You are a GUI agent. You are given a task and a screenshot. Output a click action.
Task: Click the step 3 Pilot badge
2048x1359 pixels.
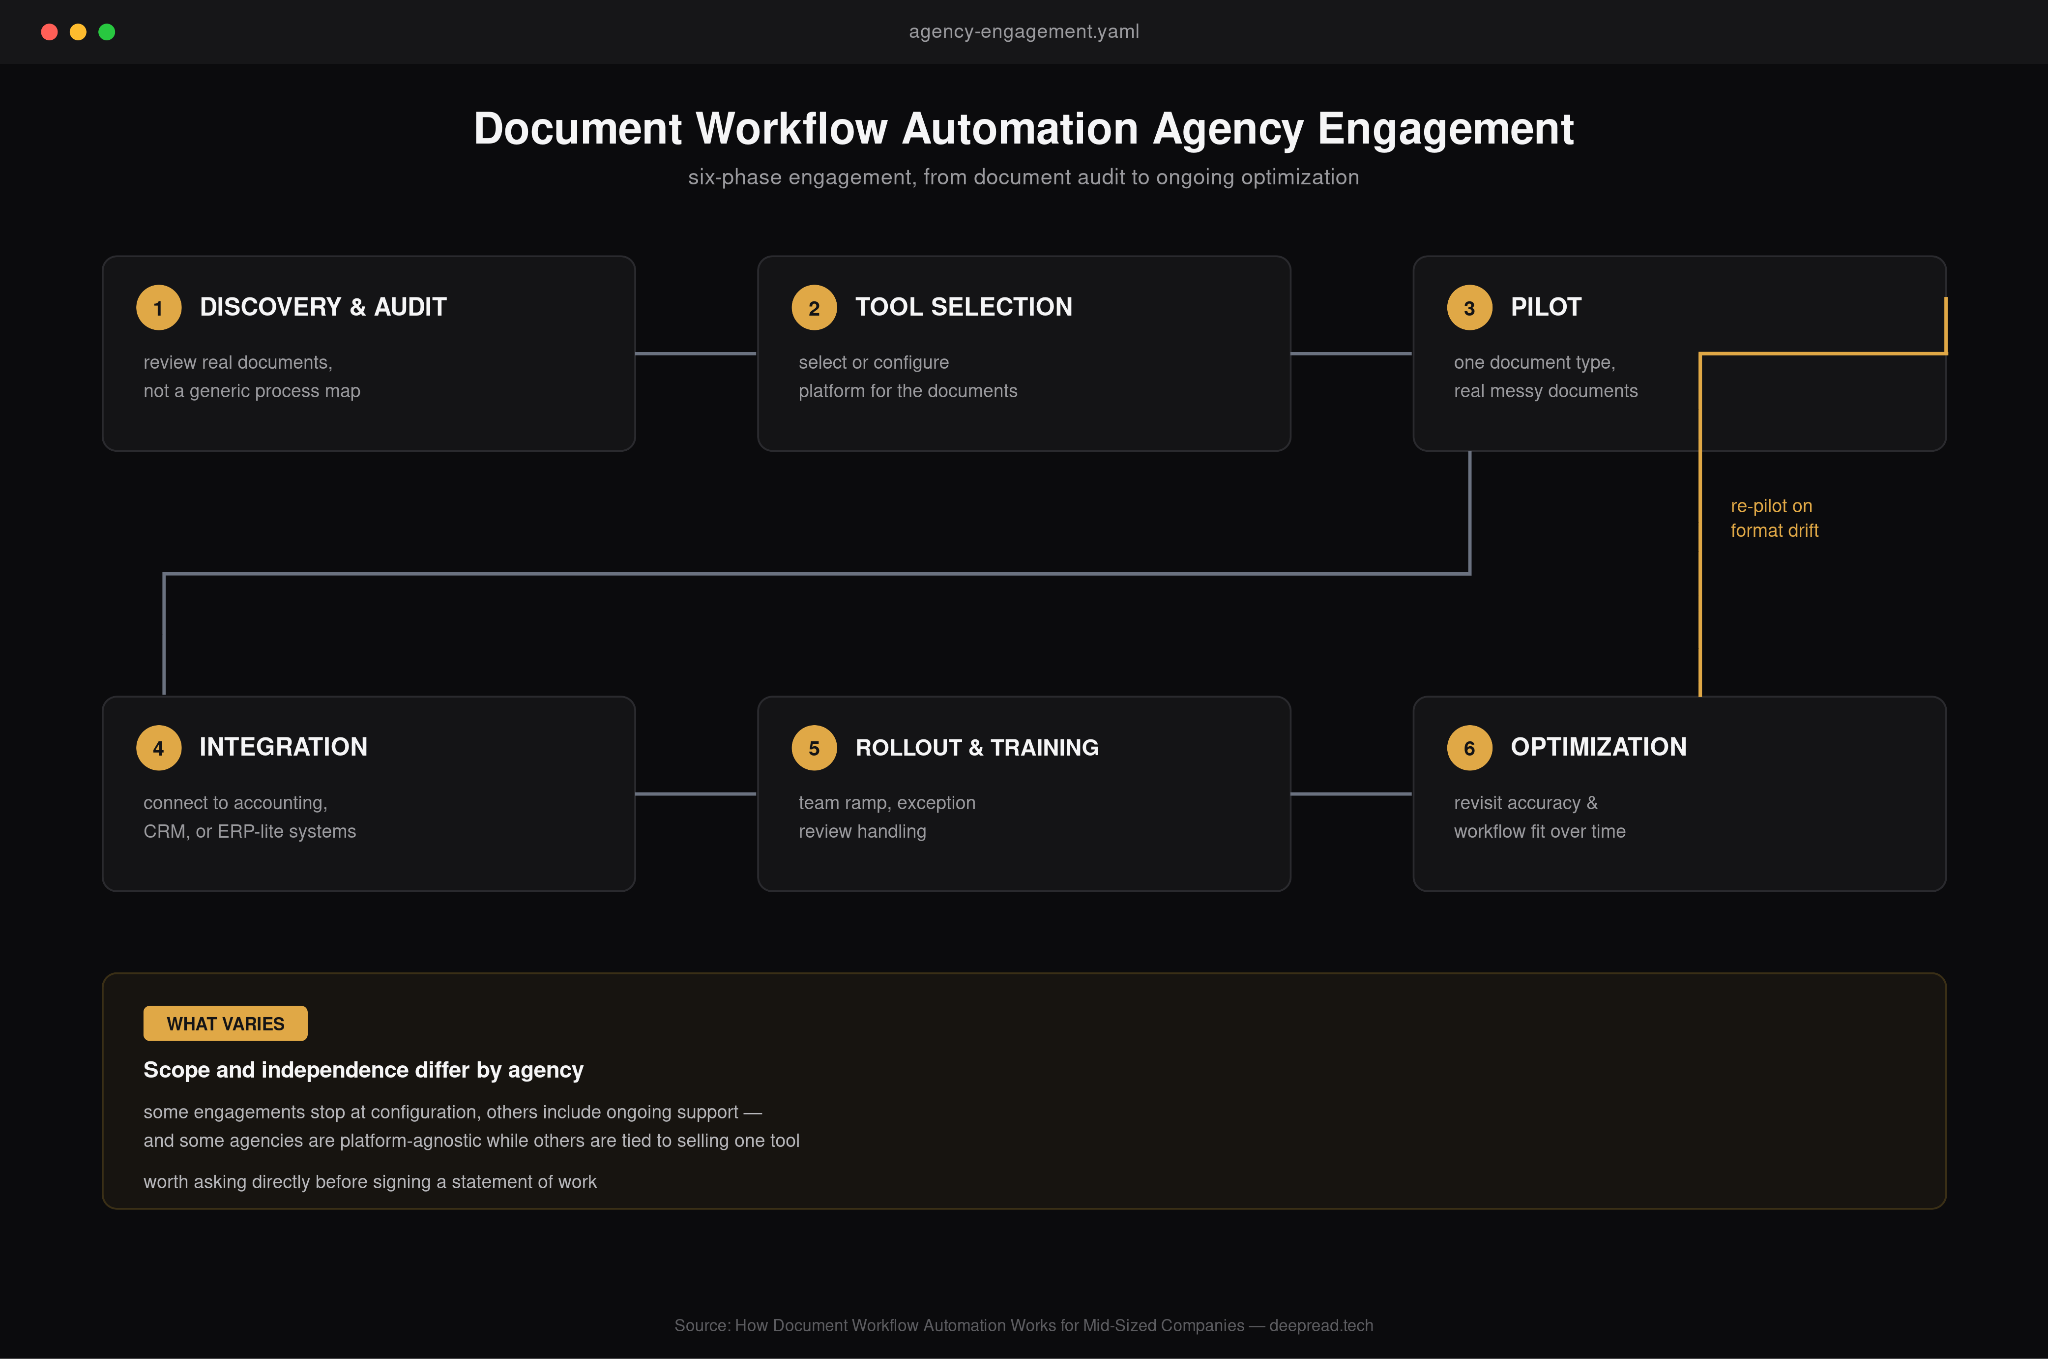(x=1469, y=308)
